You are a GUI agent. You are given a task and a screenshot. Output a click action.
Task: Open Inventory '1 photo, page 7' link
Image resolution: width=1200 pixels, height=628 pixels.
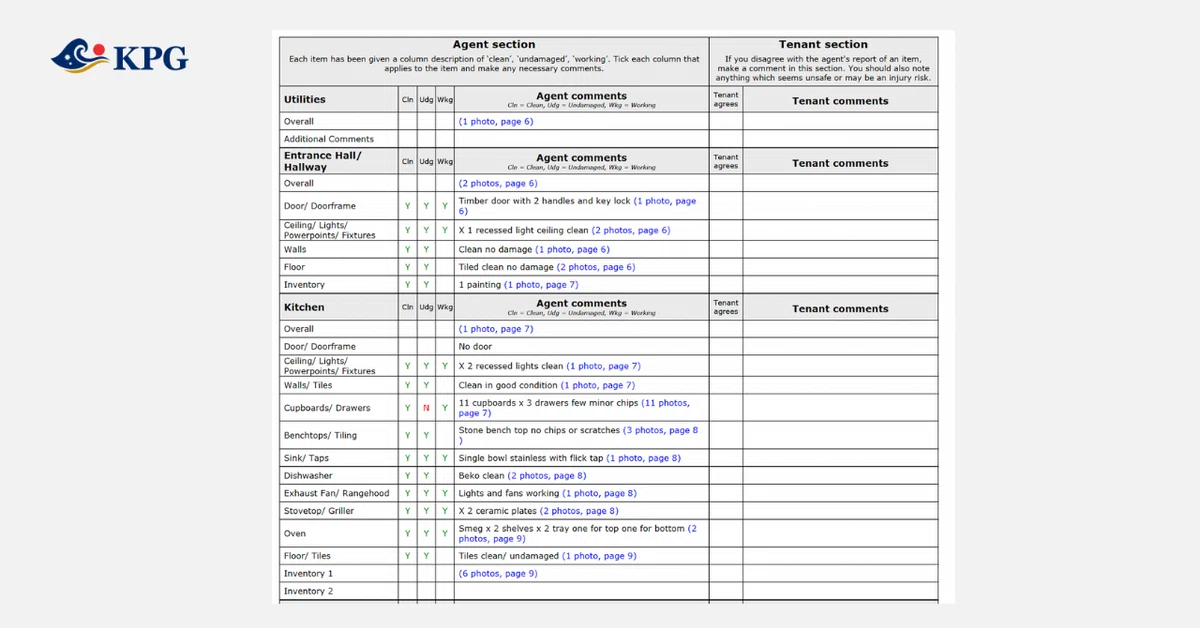click(541, 285)
